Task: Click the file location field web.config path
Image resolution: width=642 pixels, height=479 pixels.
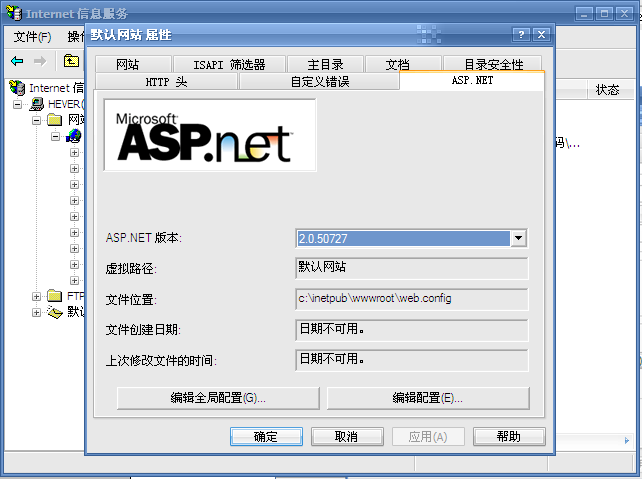Action: (x=411, y=299)
